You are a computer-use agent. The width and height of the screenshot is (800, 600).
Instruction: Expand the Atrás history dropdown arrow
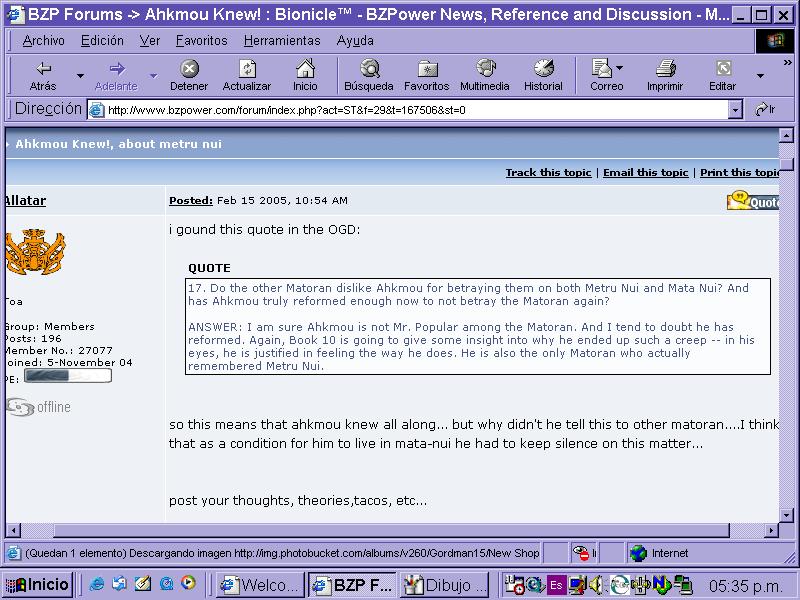point(80,75)
